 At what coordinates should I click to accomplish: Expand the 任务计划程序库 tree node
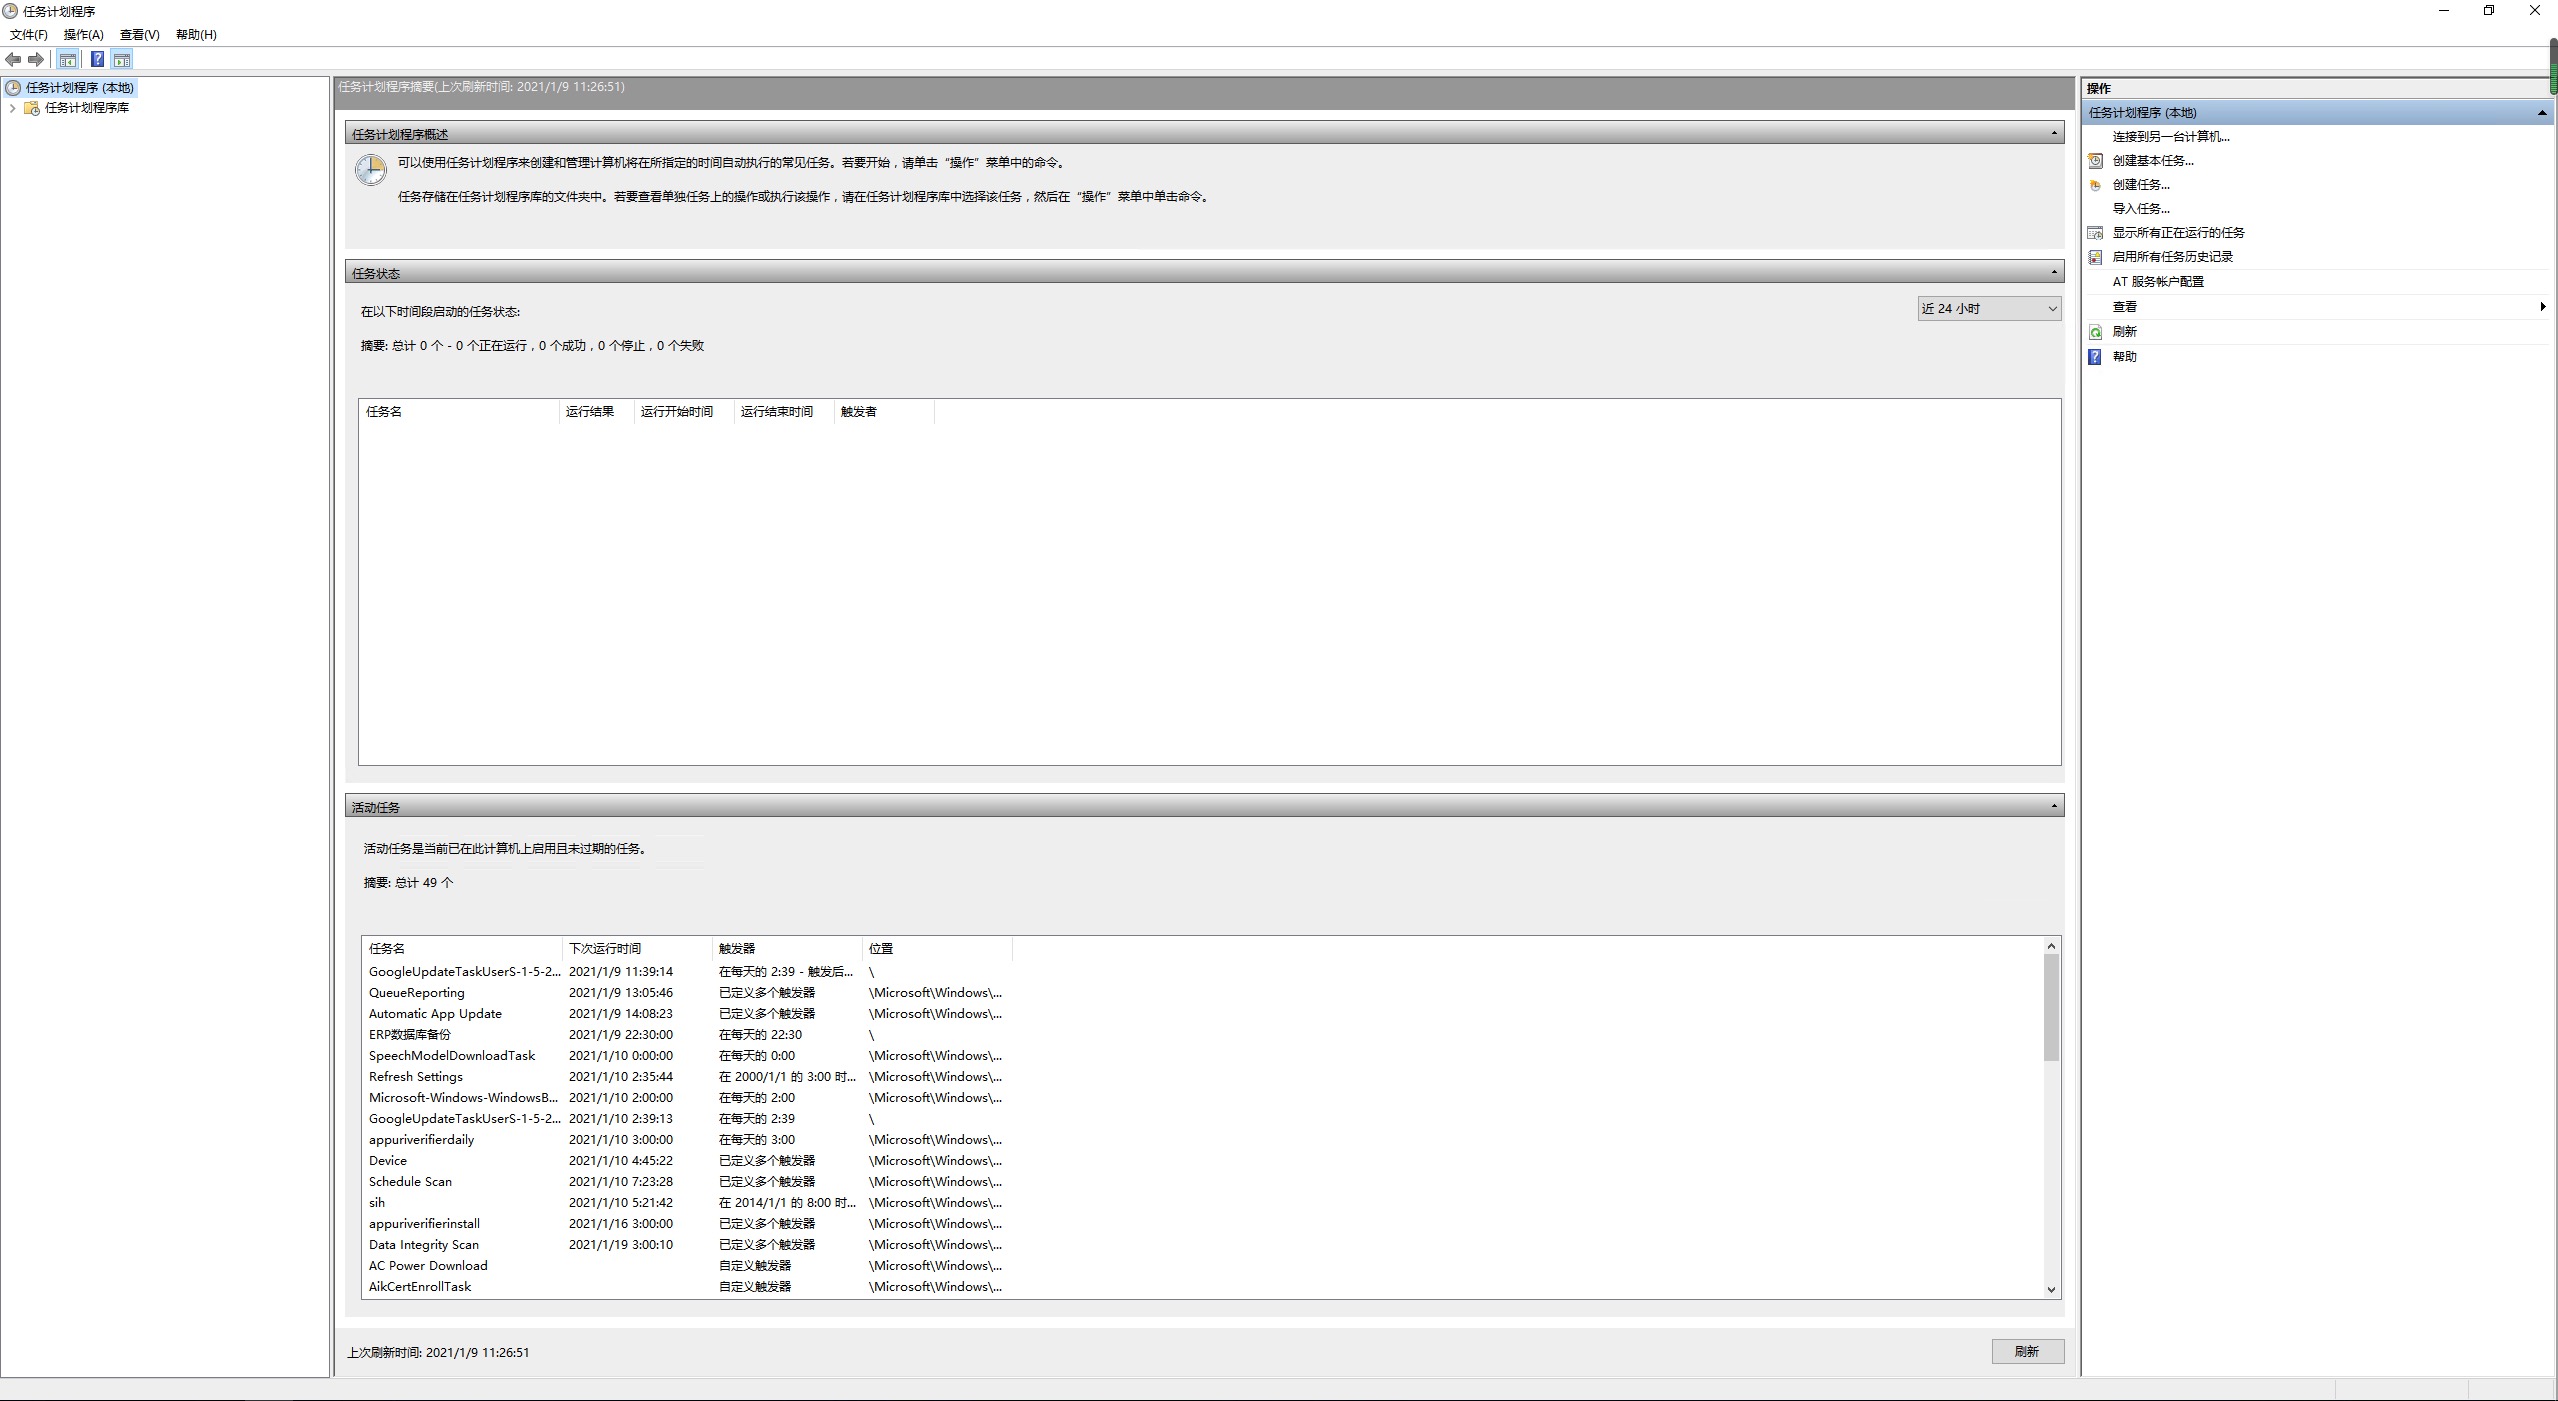(12, 108)
